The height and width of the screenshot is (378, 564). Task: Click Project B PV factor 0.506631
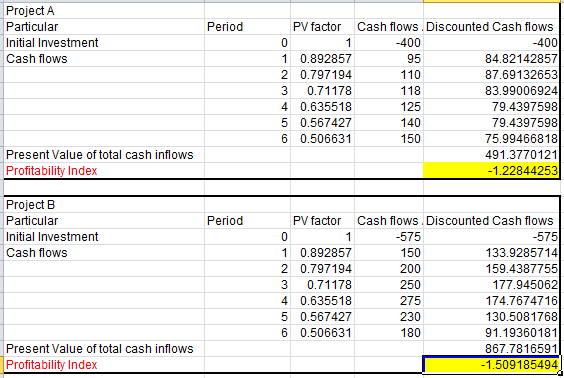(322, 333)
